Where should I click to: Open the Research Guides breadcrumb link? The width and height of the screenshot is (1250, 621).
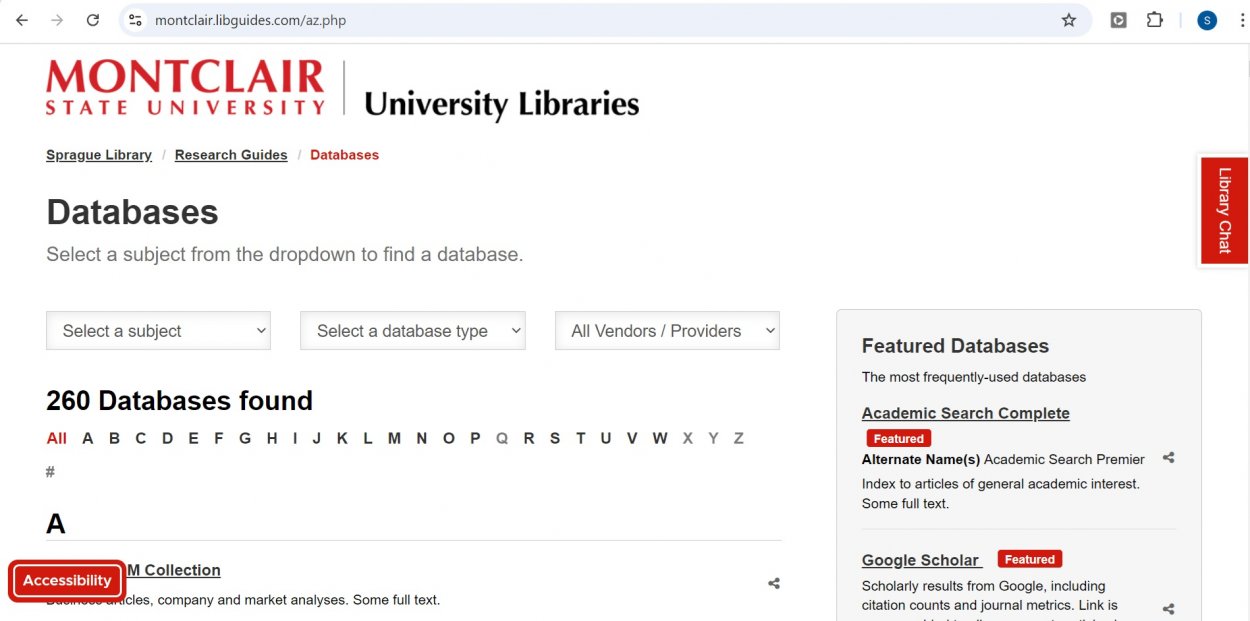[231, 155]
